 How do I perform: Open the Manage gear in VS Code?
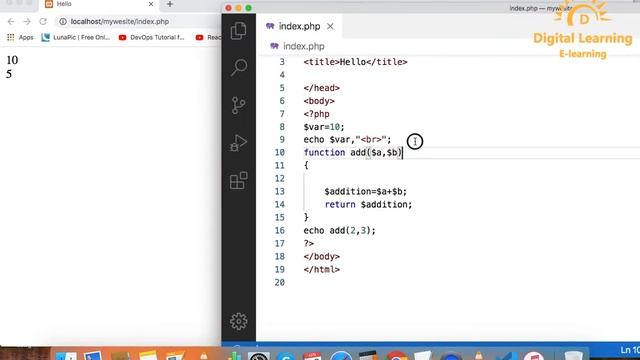click(238, 321)
